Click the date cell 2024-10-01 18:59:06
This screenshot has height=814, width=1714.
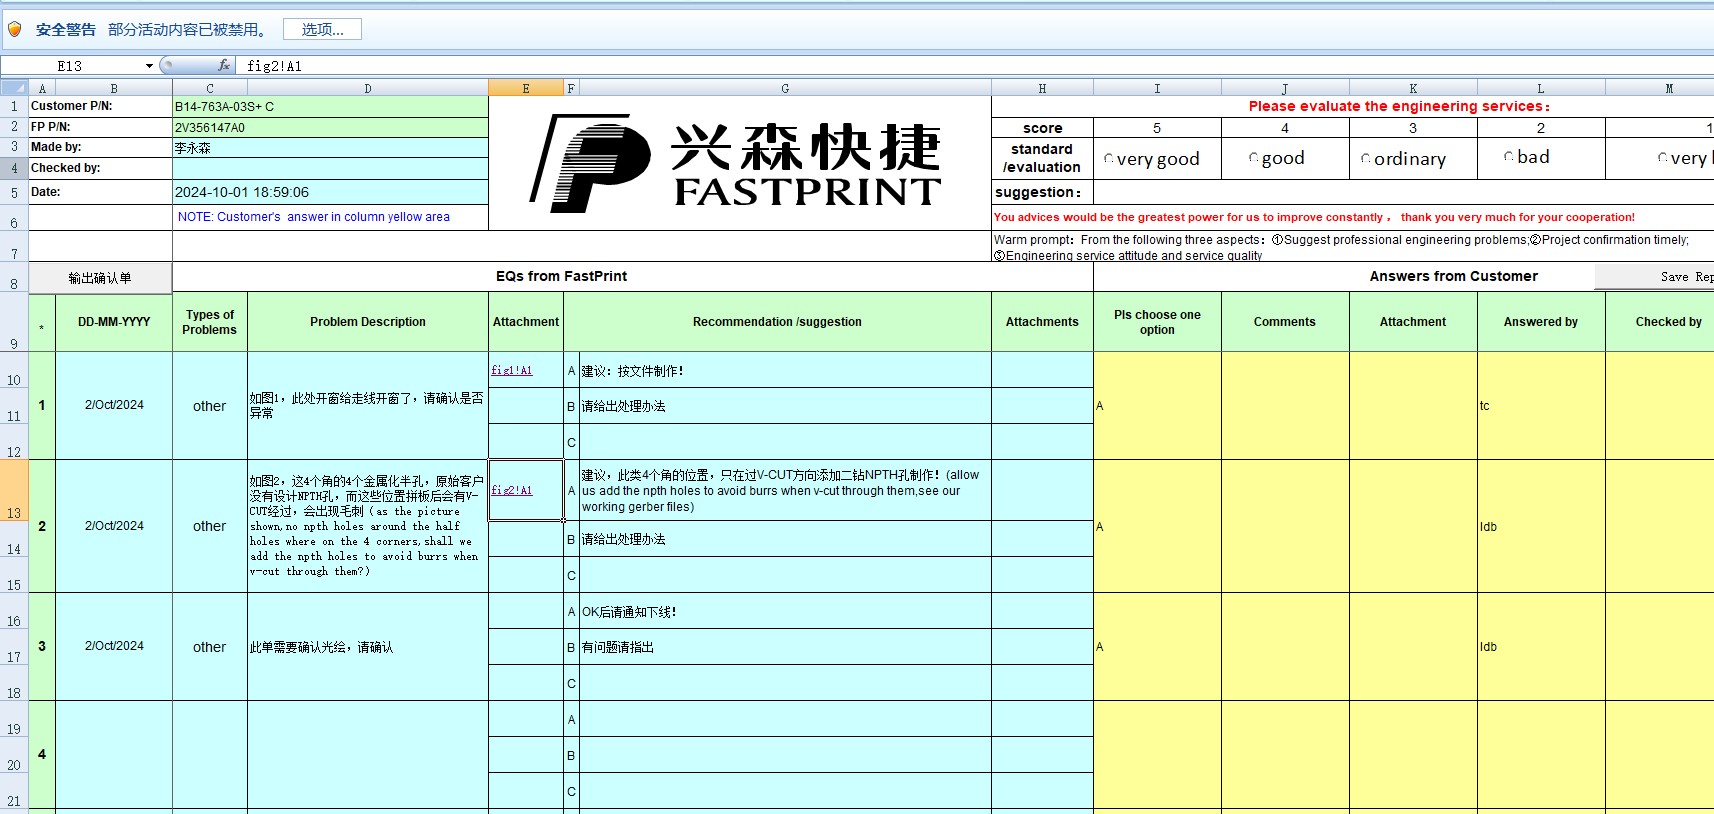click(330, 192)
